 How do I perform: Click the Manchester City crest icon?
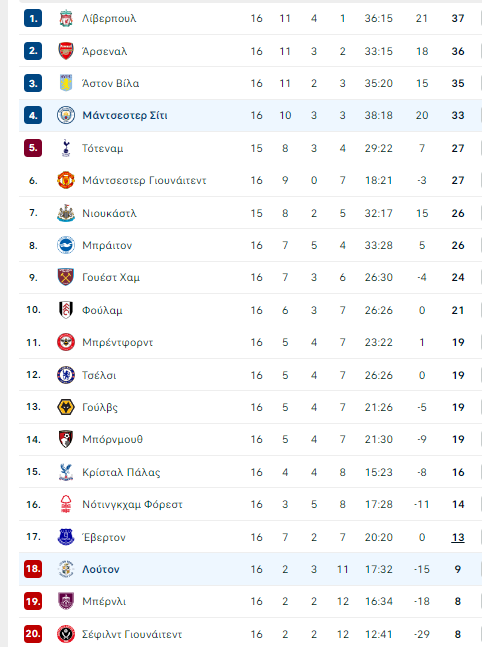click(x=66, y=115)
